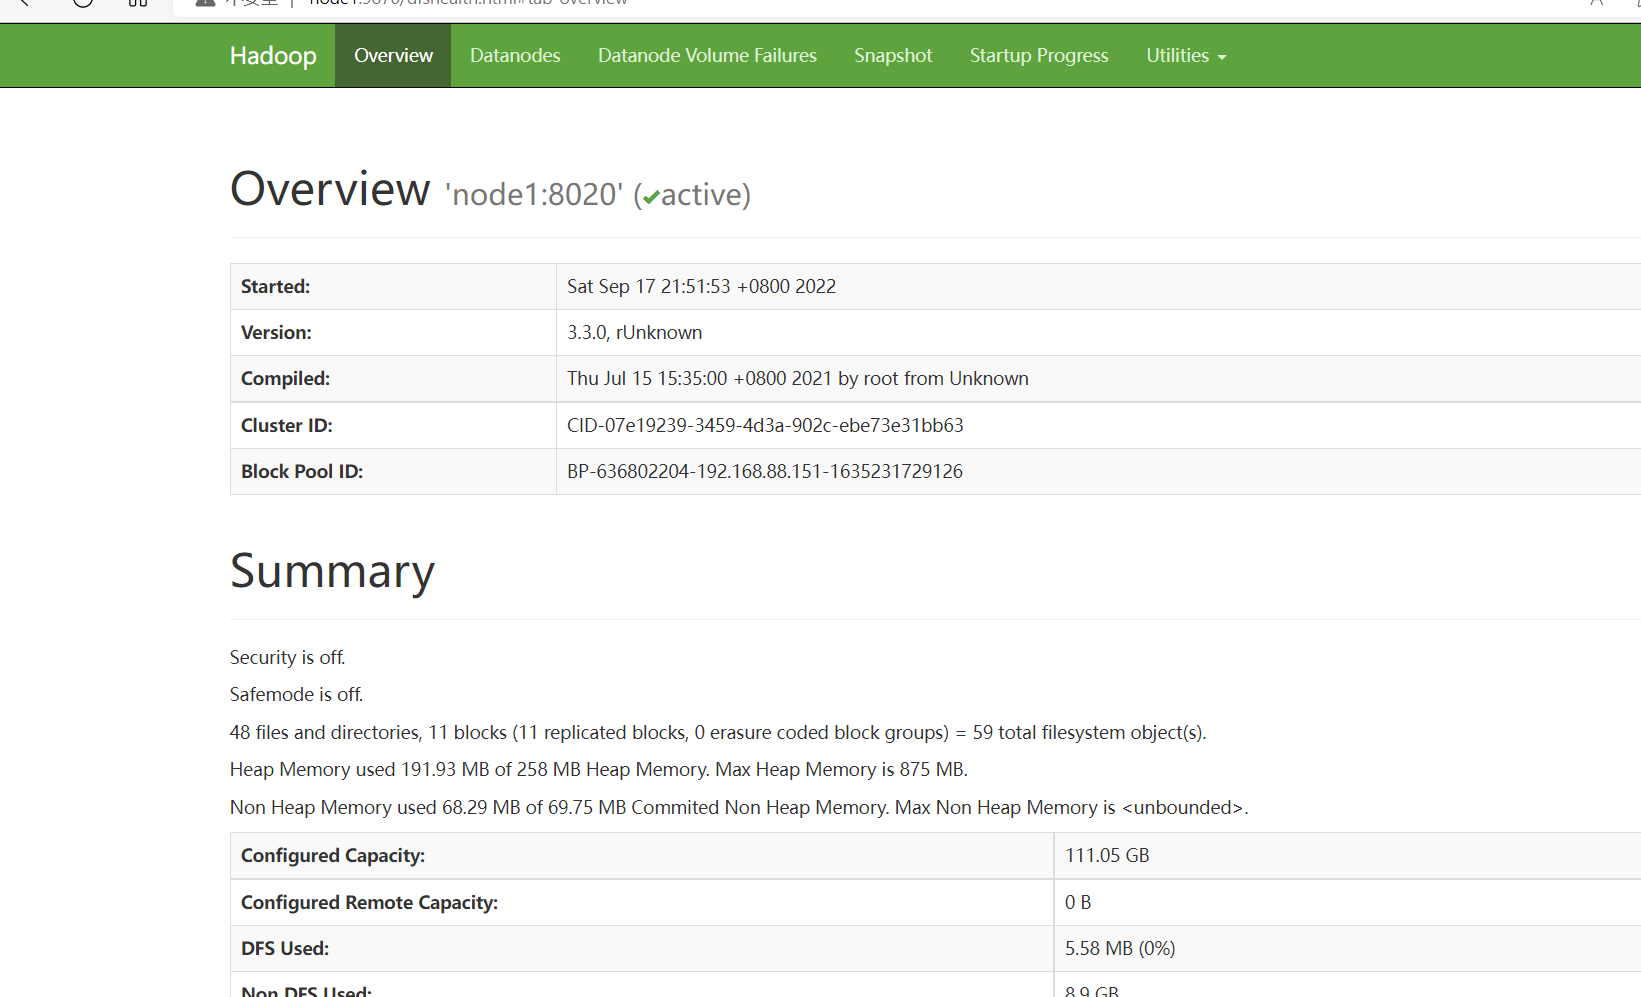Click the "Safemode is off." line
1641x997 pixels.
[296, 695]
